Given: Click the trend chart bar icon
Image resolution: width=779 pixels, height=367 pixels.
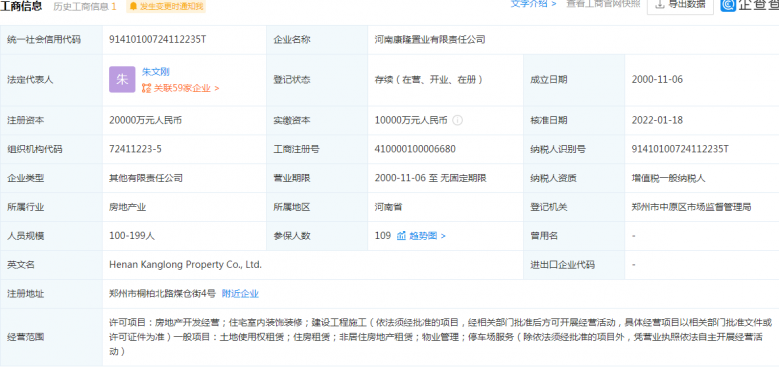Looking at the screenshot, I should click(401, 236).
